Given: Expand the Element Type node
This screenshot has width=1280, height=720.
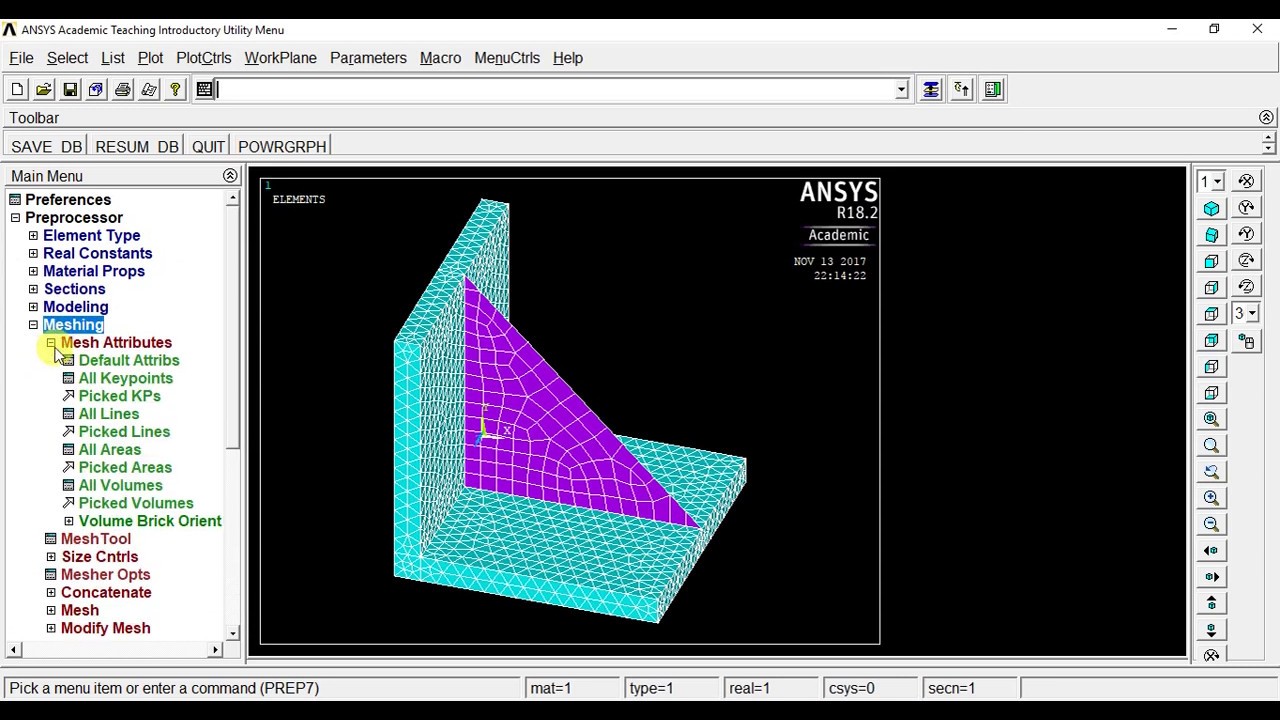Looking at the screenshot, I should pyautogui.click(x=33, y=236).
